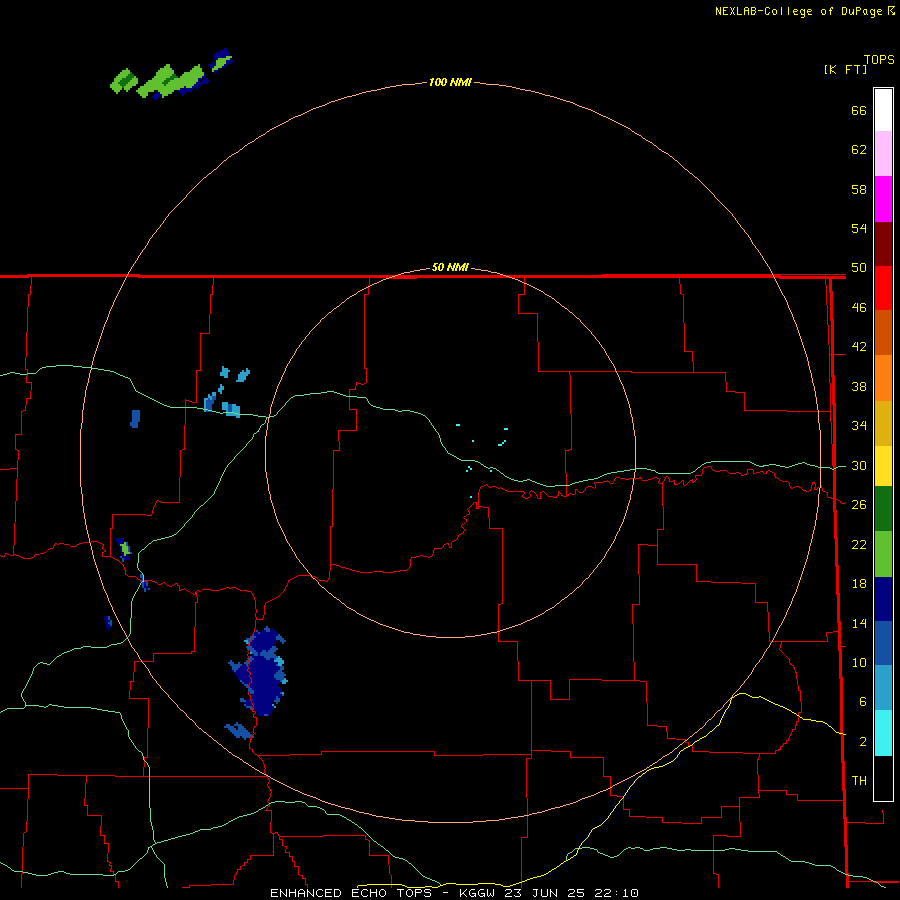Click the 6 legend value
This screenshot has width=900, height=900.
862,702
